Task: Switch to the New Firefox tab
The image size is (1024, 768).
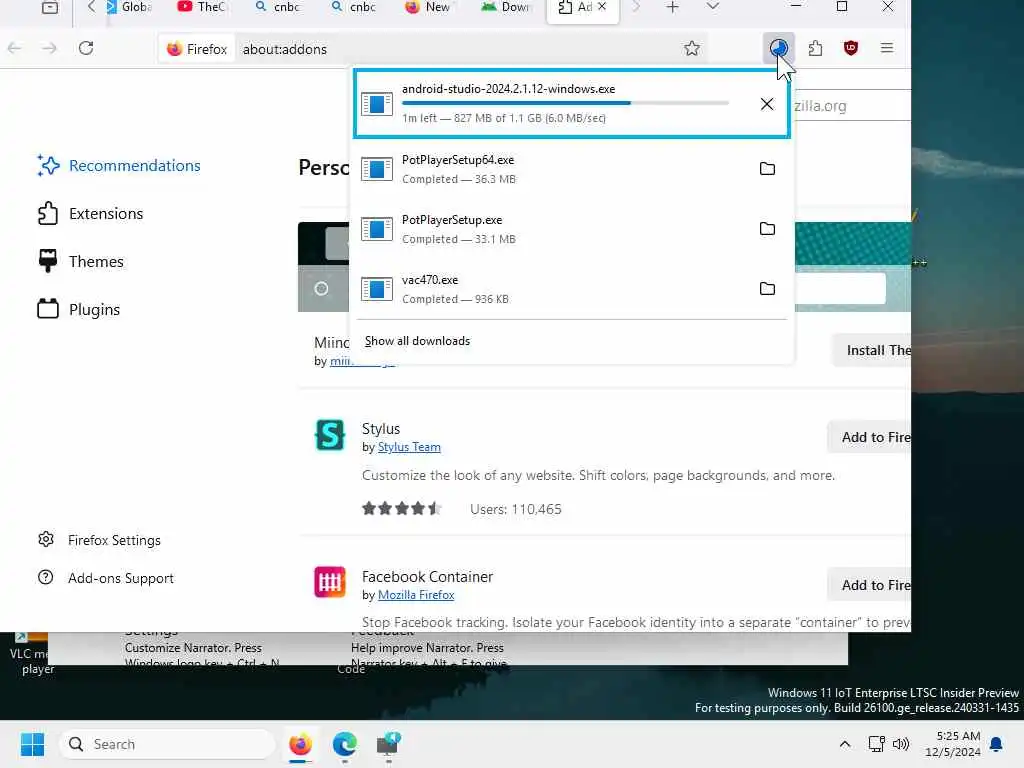Action: point(428,7)
